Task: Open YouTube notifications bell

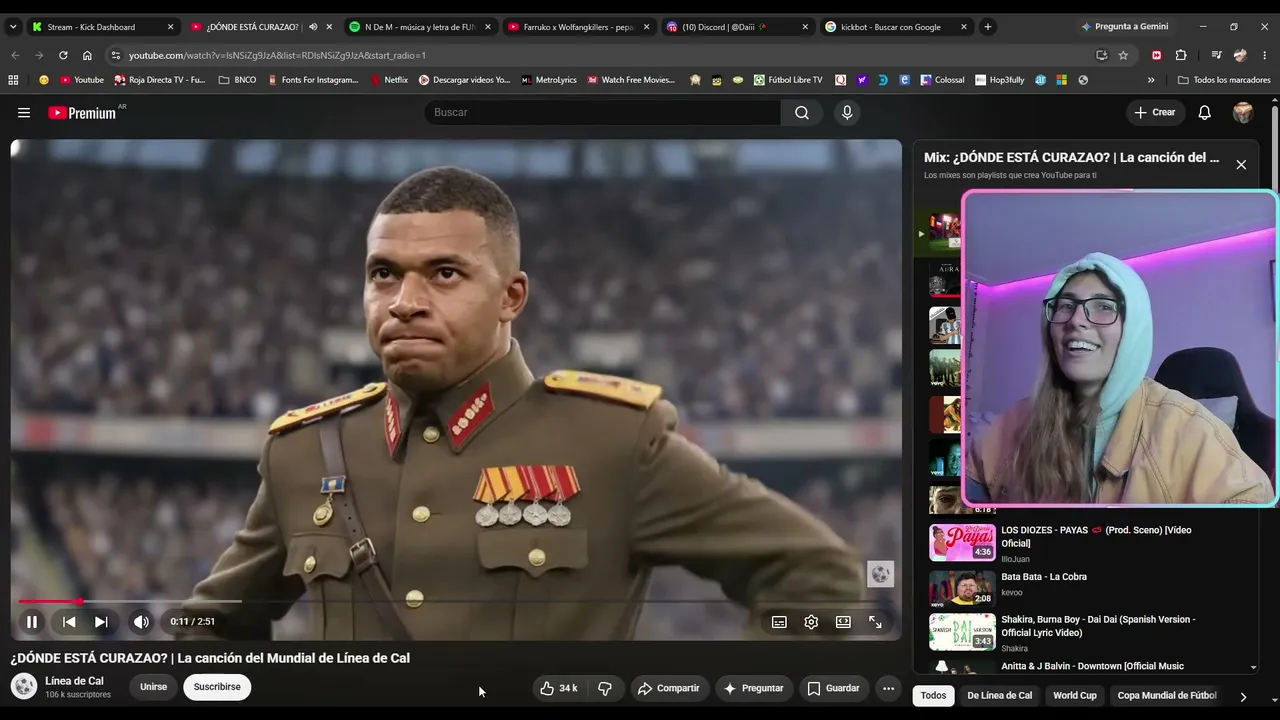Action: click(x=1205, y=113)
